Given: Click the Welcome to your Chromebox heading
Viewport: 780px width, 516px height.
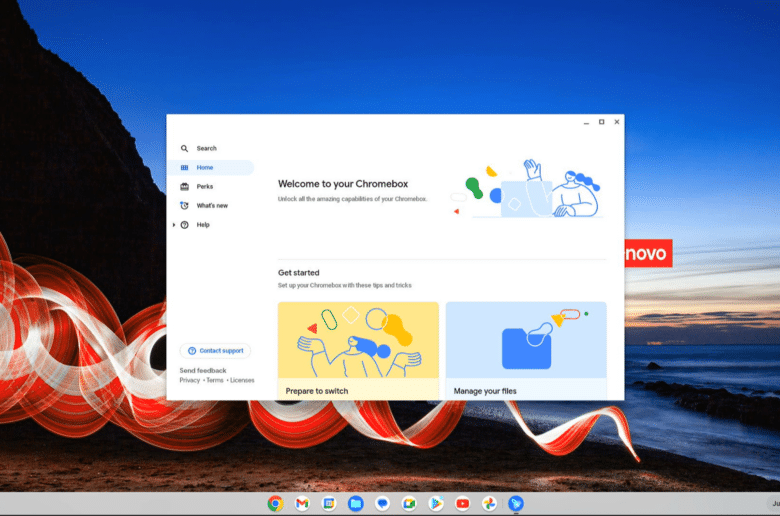Looking at the screenshot, I should pos(343,184).
